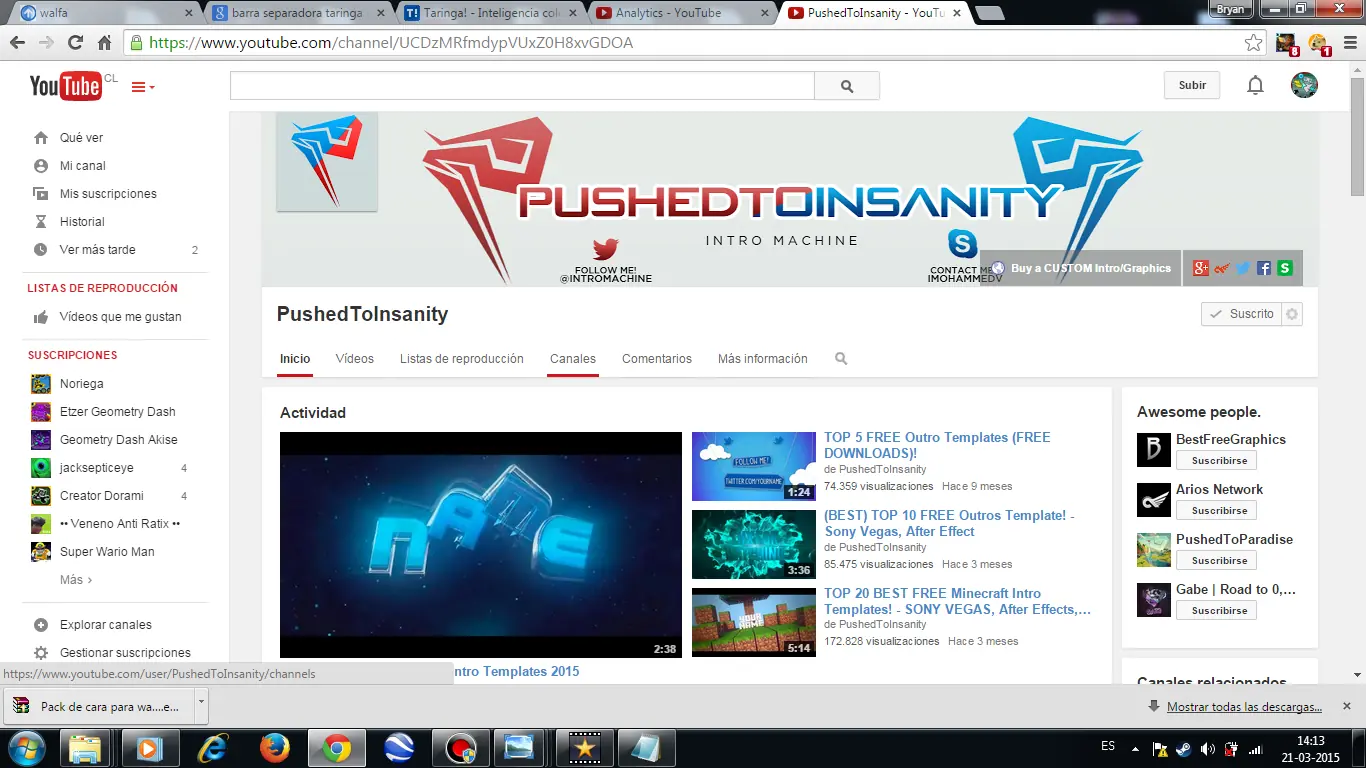
Task: Search within channel using the magnifier tab icon
Action: coord(841,358)
